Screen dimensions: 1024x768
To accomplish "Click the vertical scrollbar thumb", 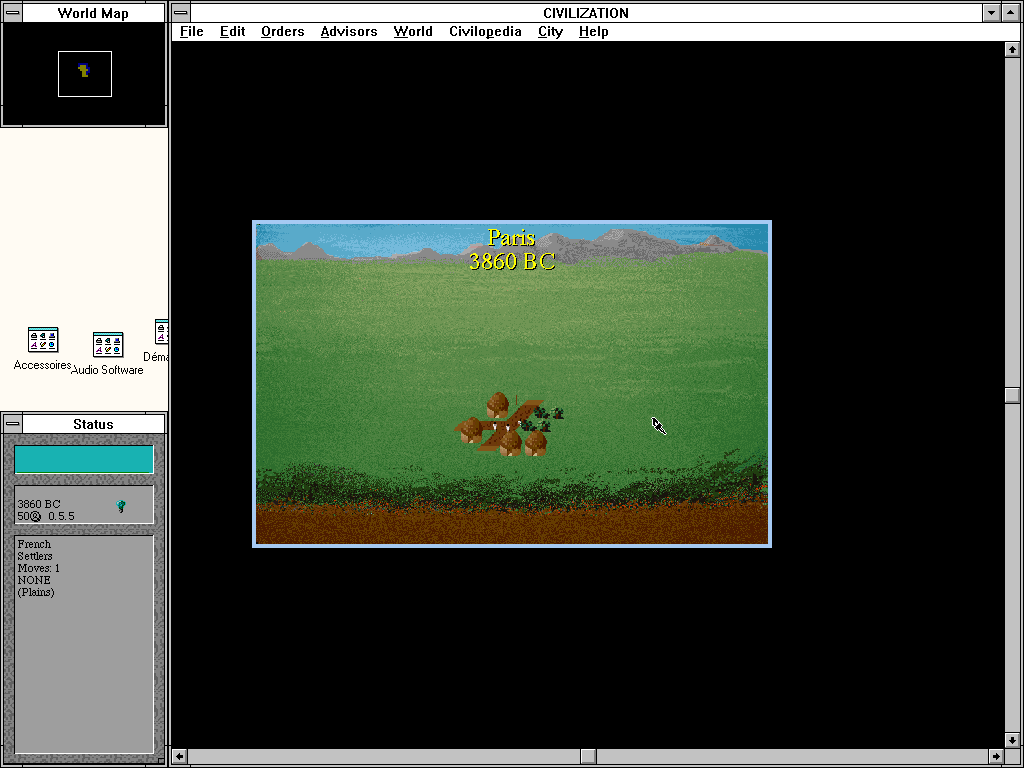I will [1012, 395].
